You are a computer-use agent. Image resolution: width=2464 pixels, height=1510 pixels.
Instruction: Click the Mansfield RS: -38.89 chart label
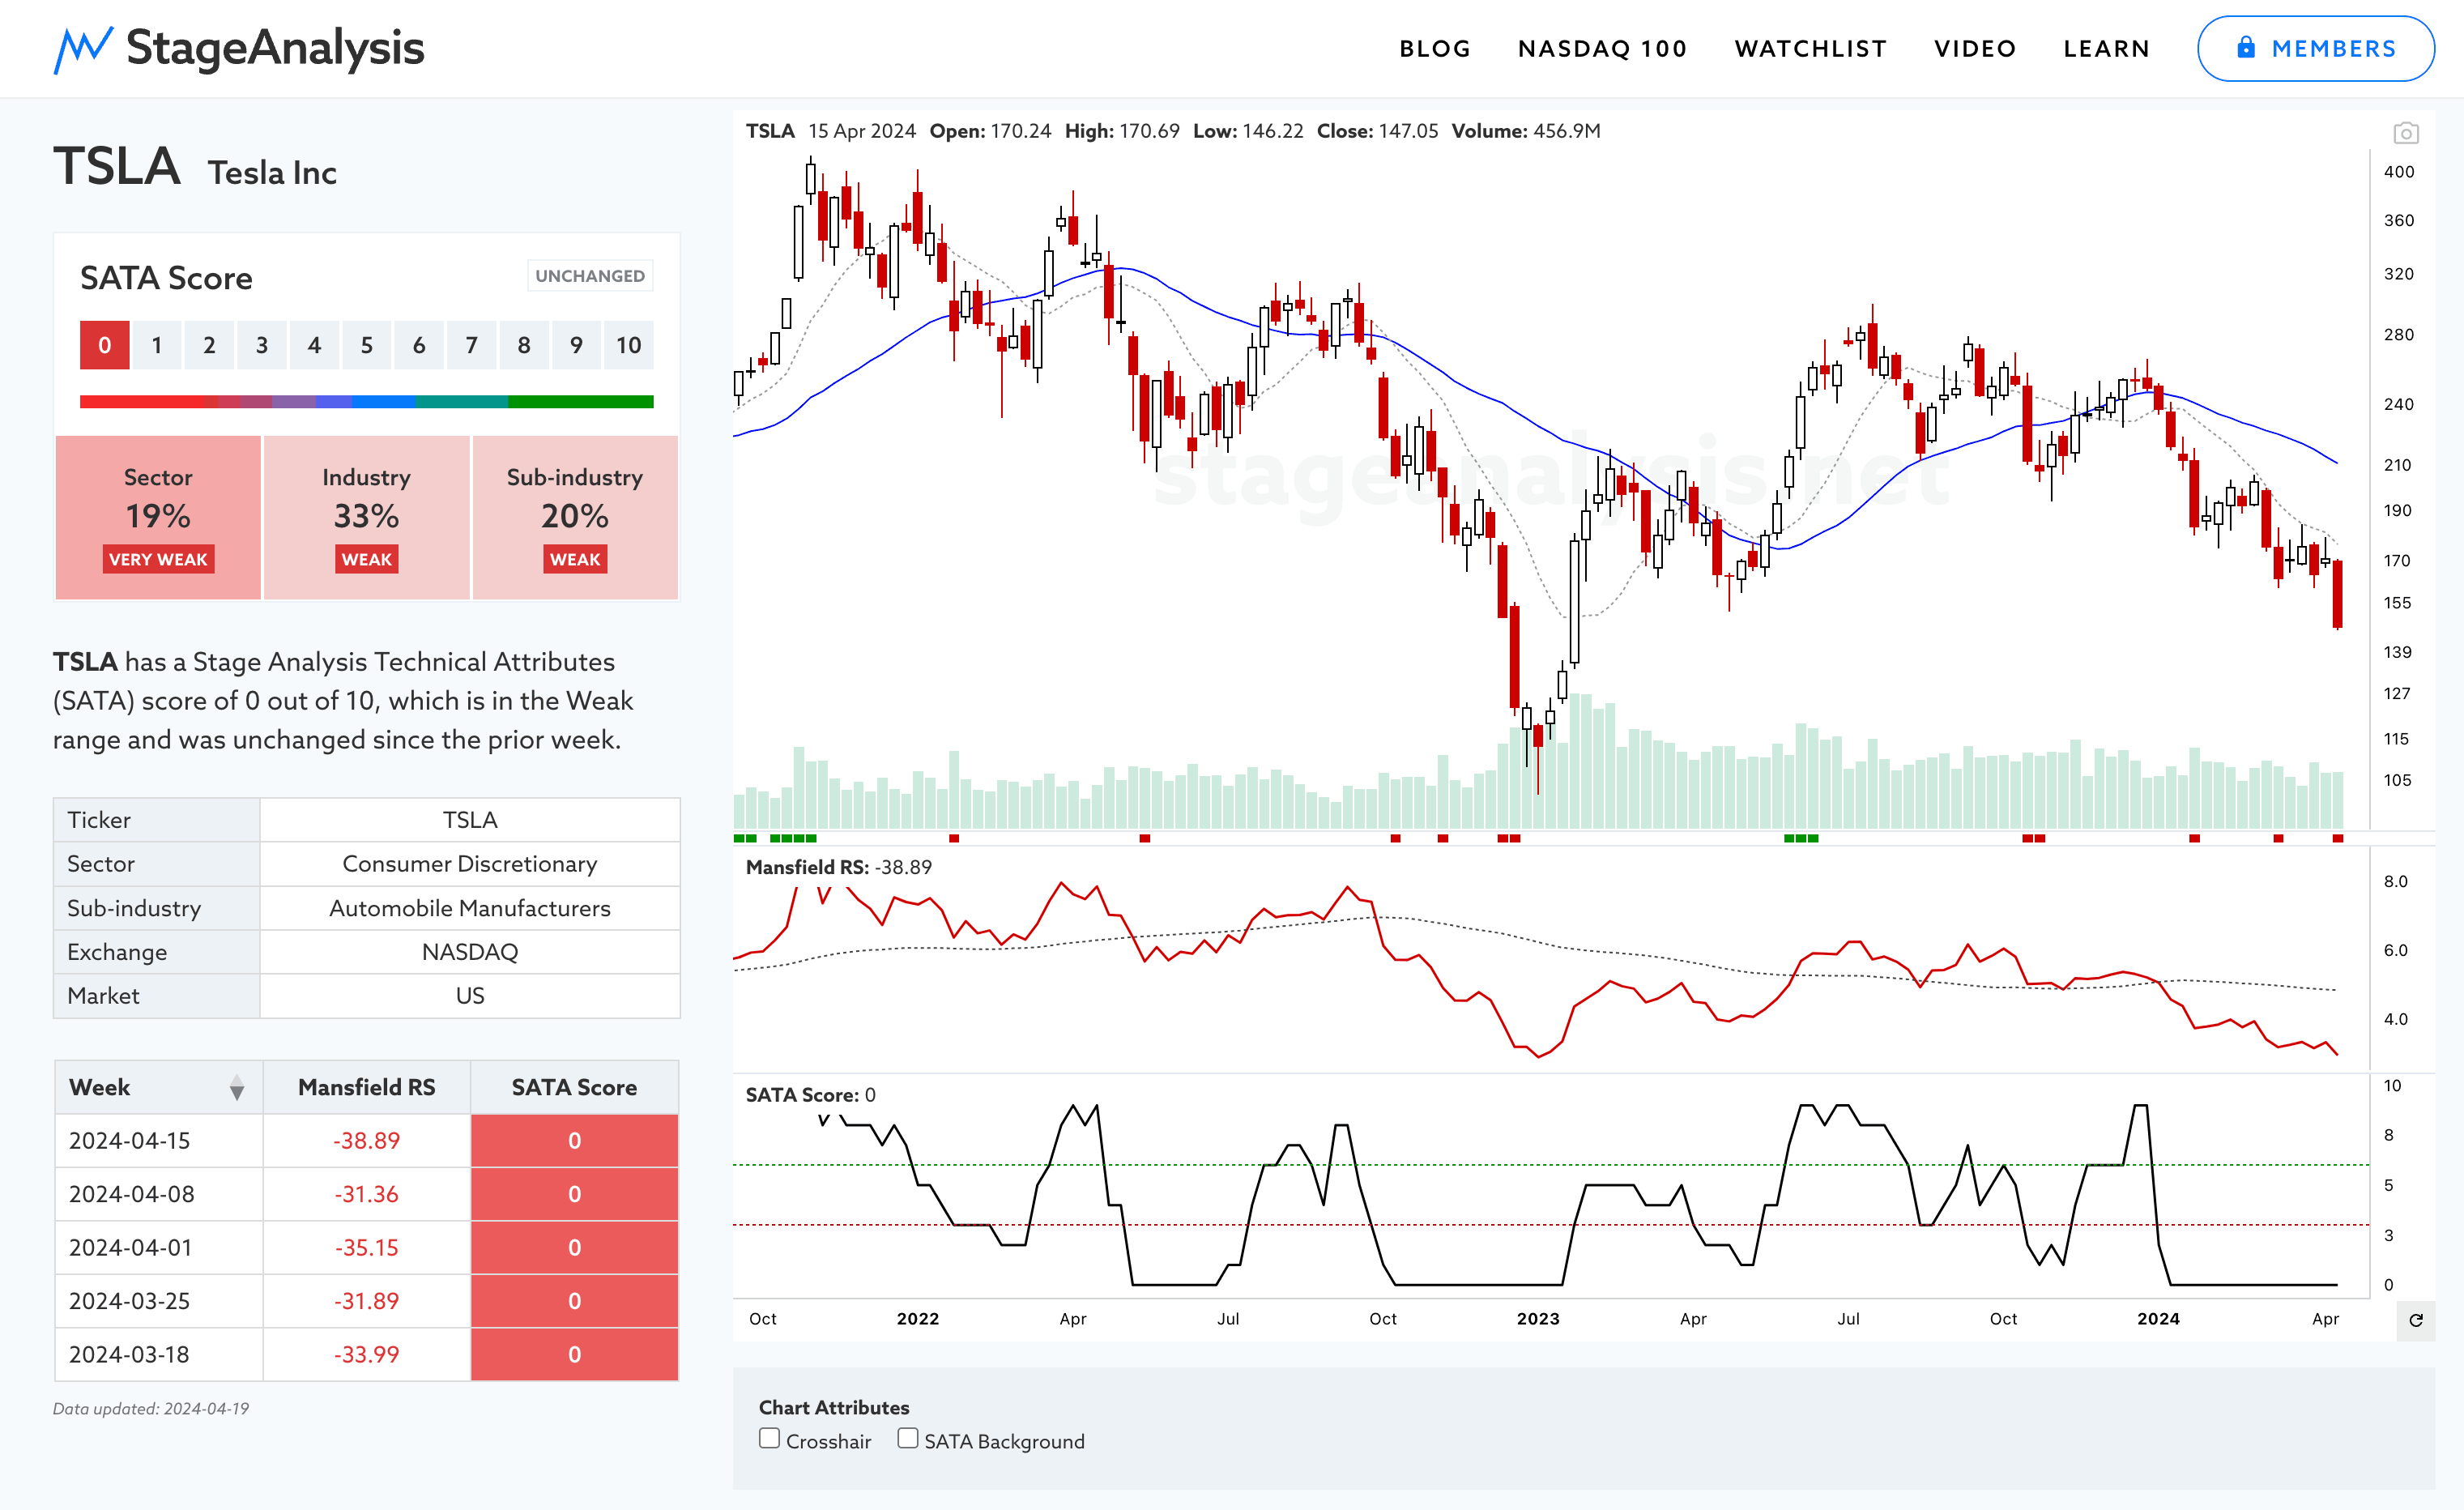click(839, 867)
